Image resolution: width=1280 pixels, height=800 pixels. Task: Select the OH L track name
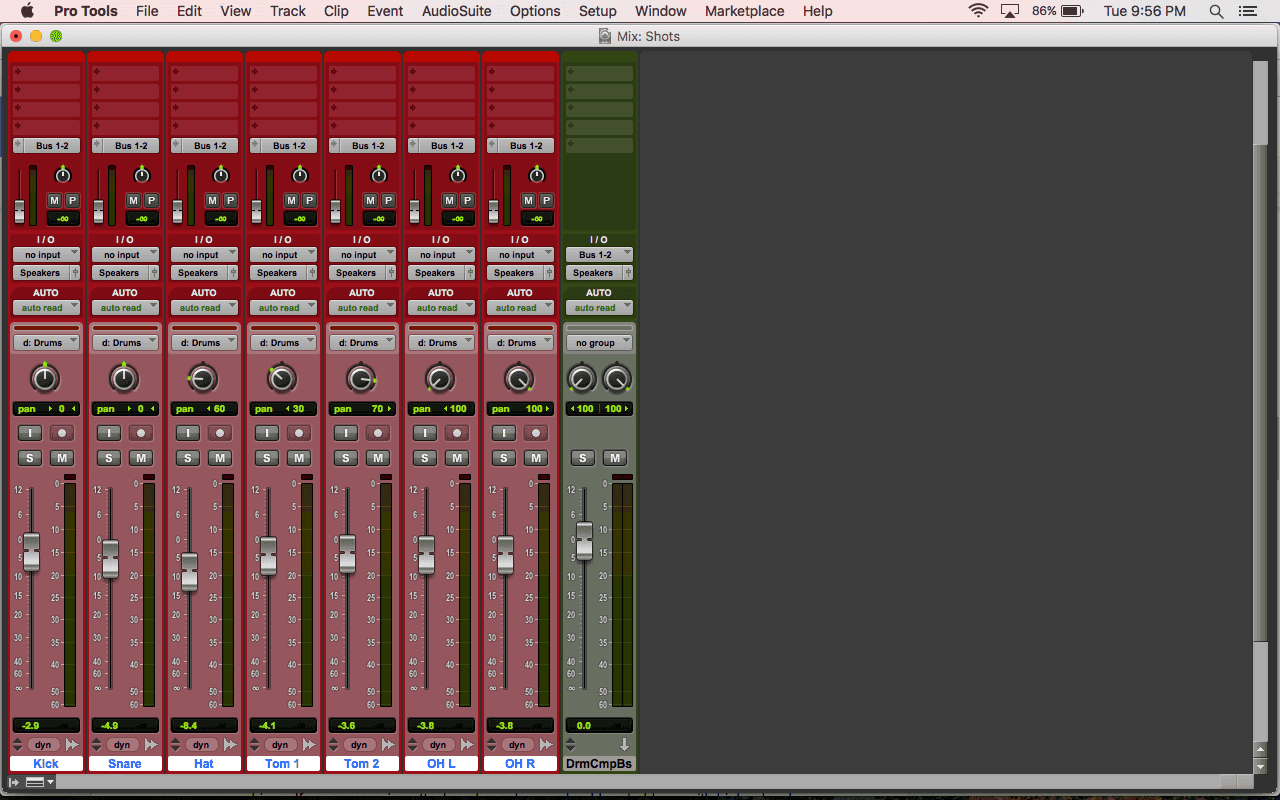point(441,763)
